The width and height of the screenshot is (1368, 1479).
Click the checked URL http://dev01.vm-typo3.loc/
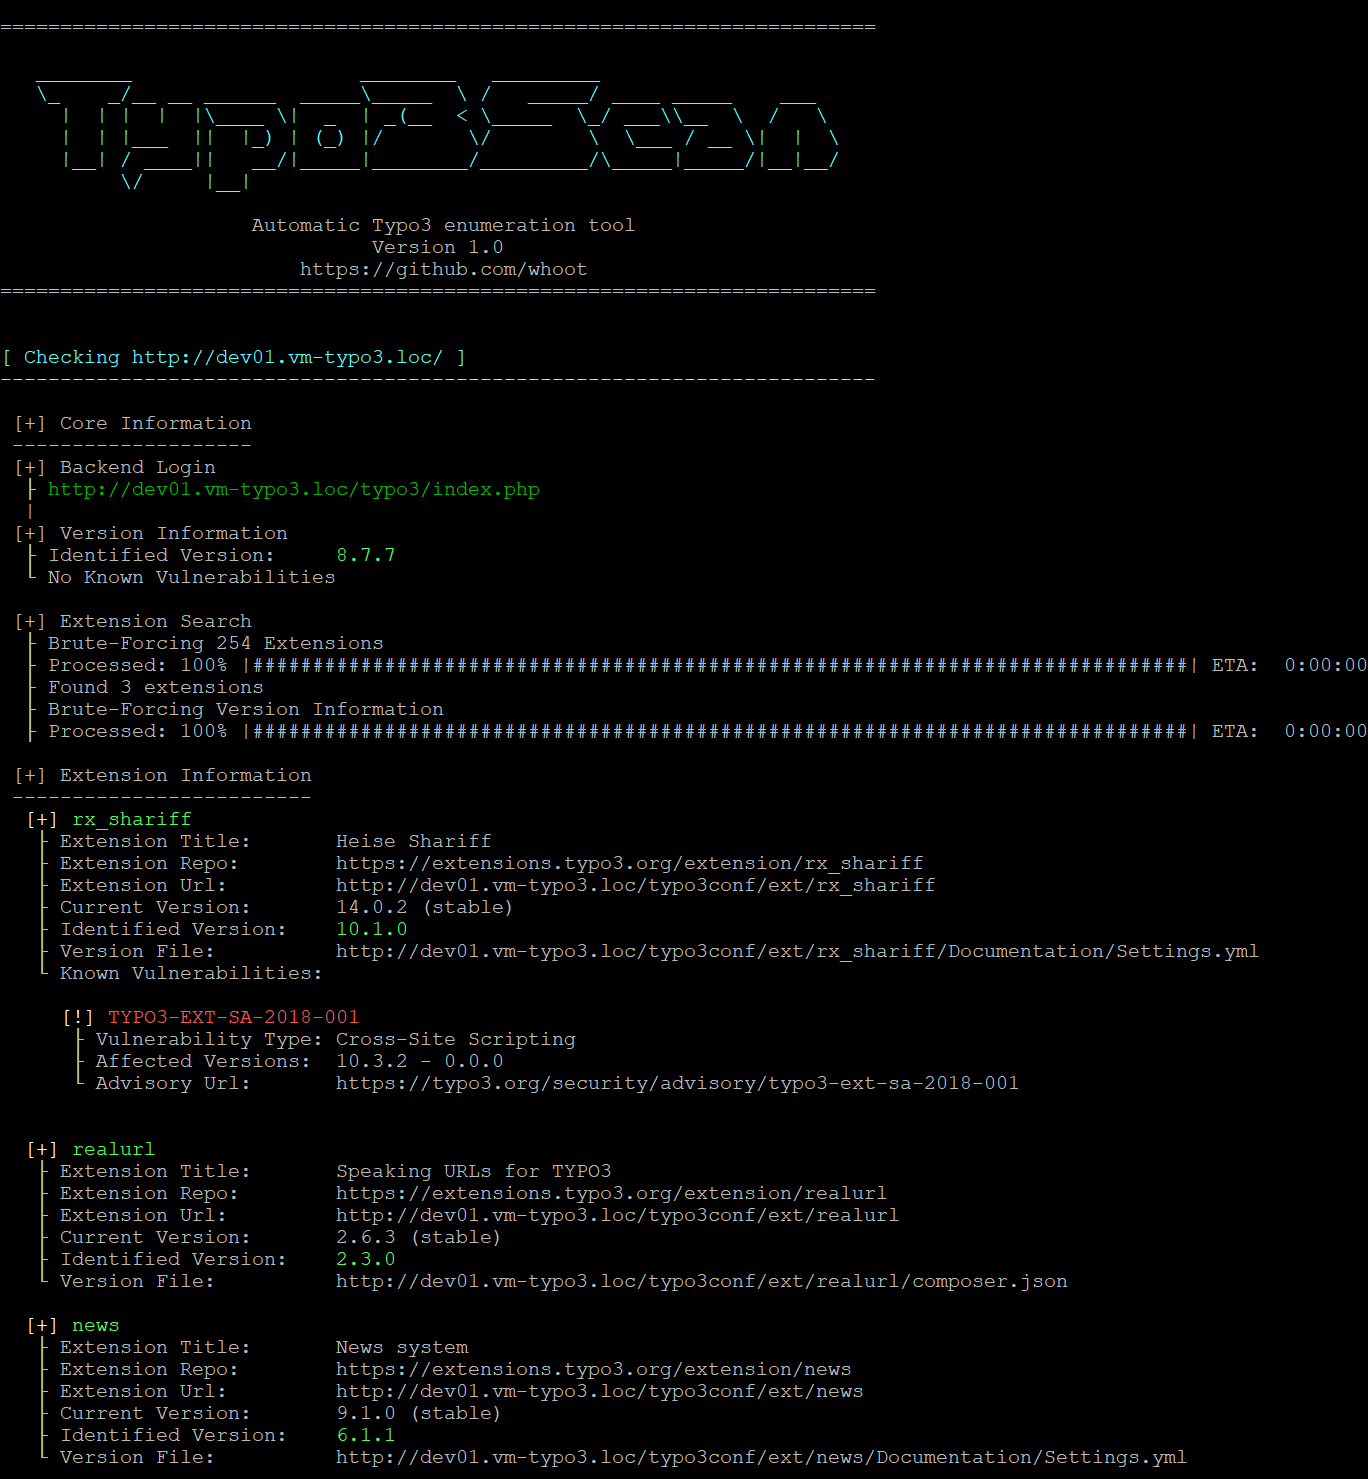[287, 357]
